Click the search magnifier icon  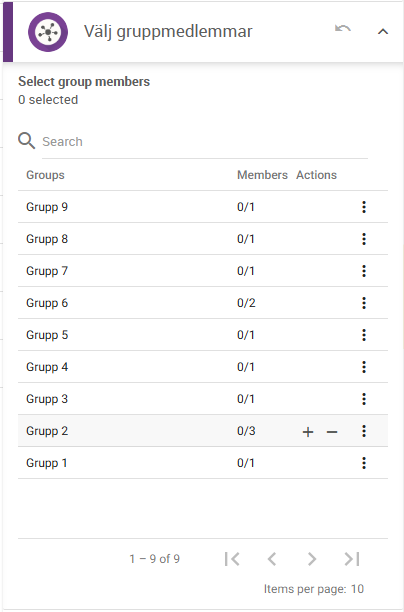point(27,141)
